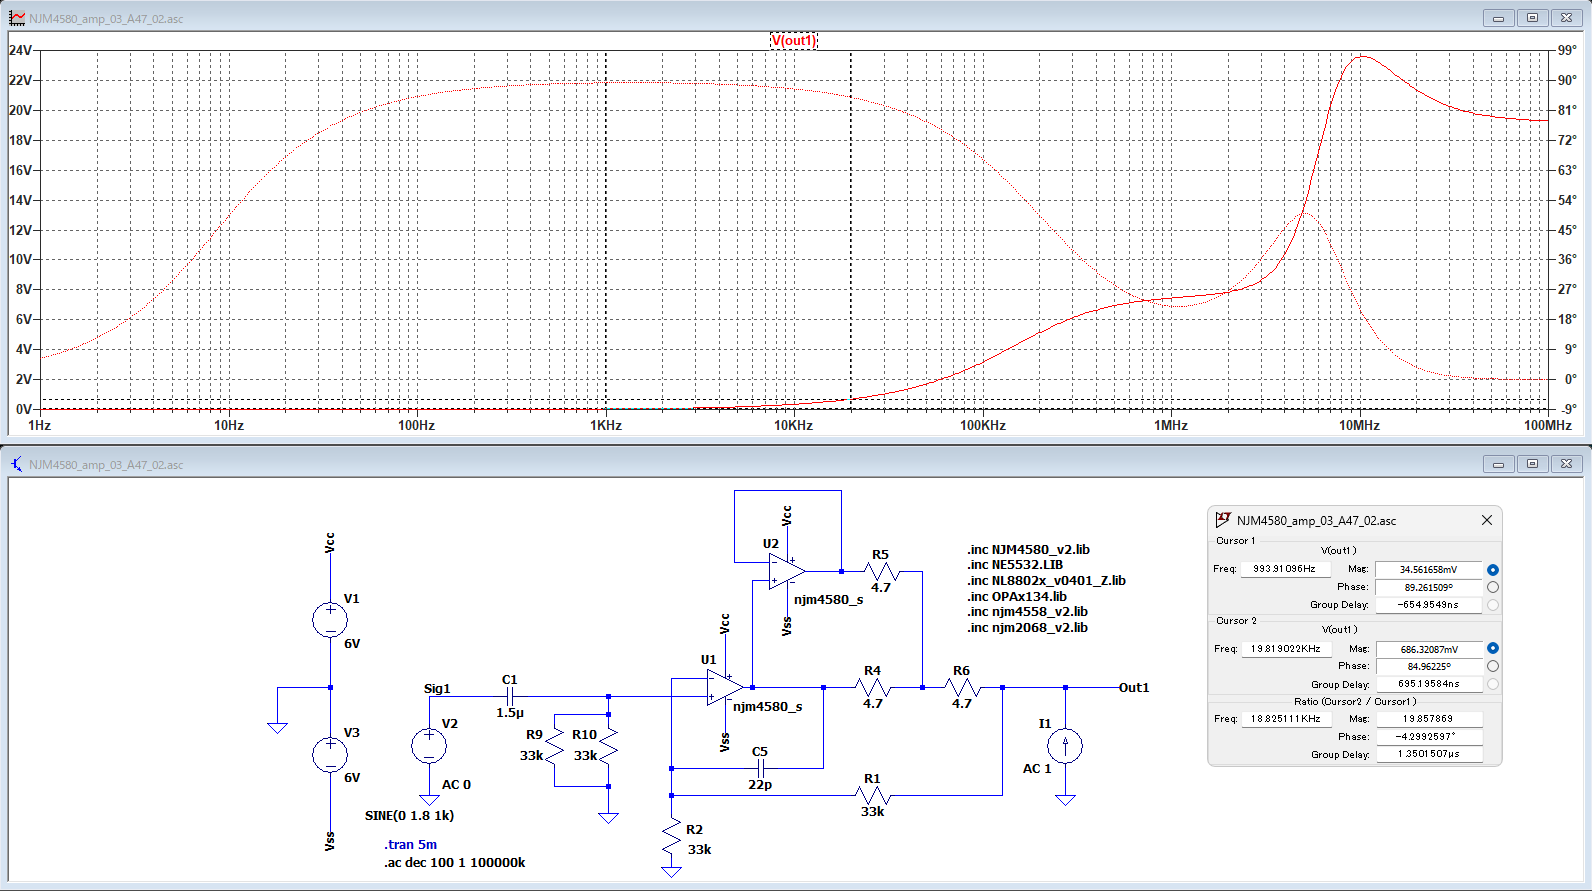Click the .tran 5m directive text
Image resolution: width=1592 pixels, height=891 pixels.
coord(410,844)
